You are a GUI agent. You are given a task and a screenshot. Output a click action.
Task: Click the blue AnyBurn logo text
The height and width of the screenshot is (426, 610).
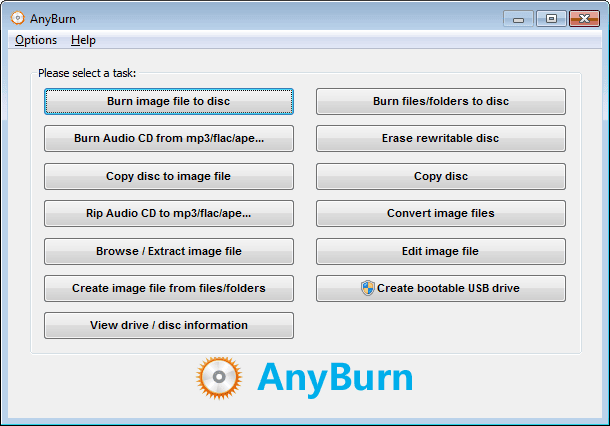(x=335, y=378)
